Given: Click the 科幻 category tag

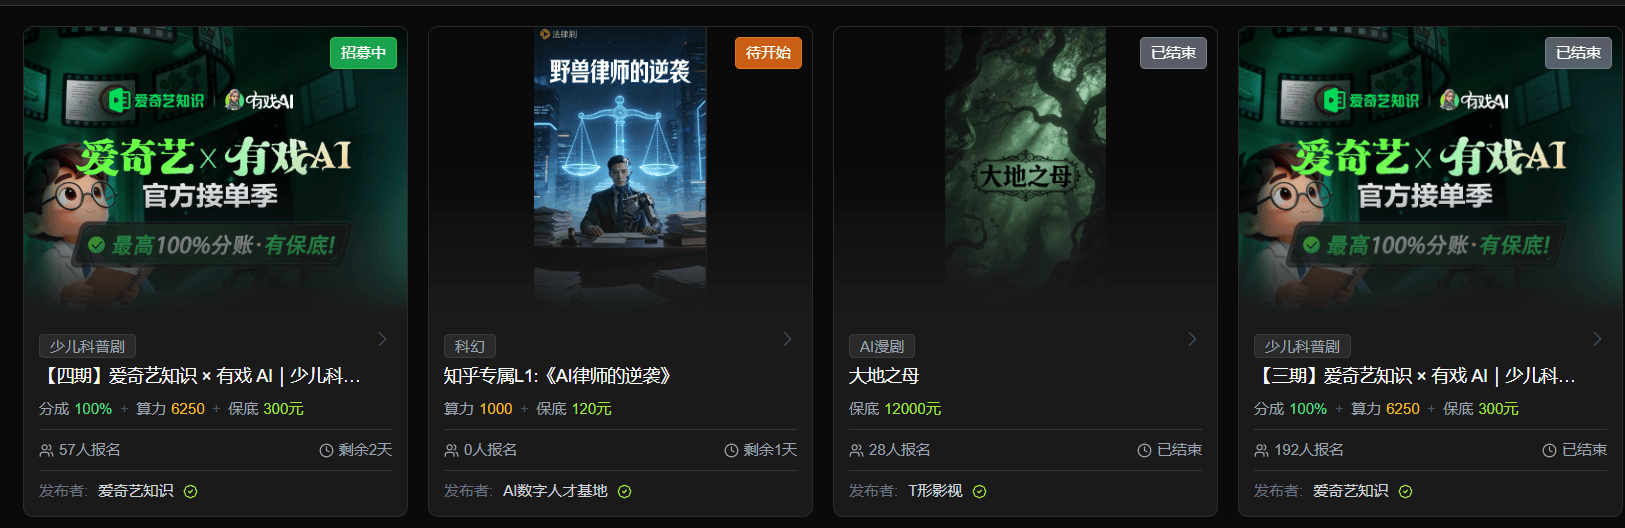Looking at the screenshot, I should coord(470,346).
